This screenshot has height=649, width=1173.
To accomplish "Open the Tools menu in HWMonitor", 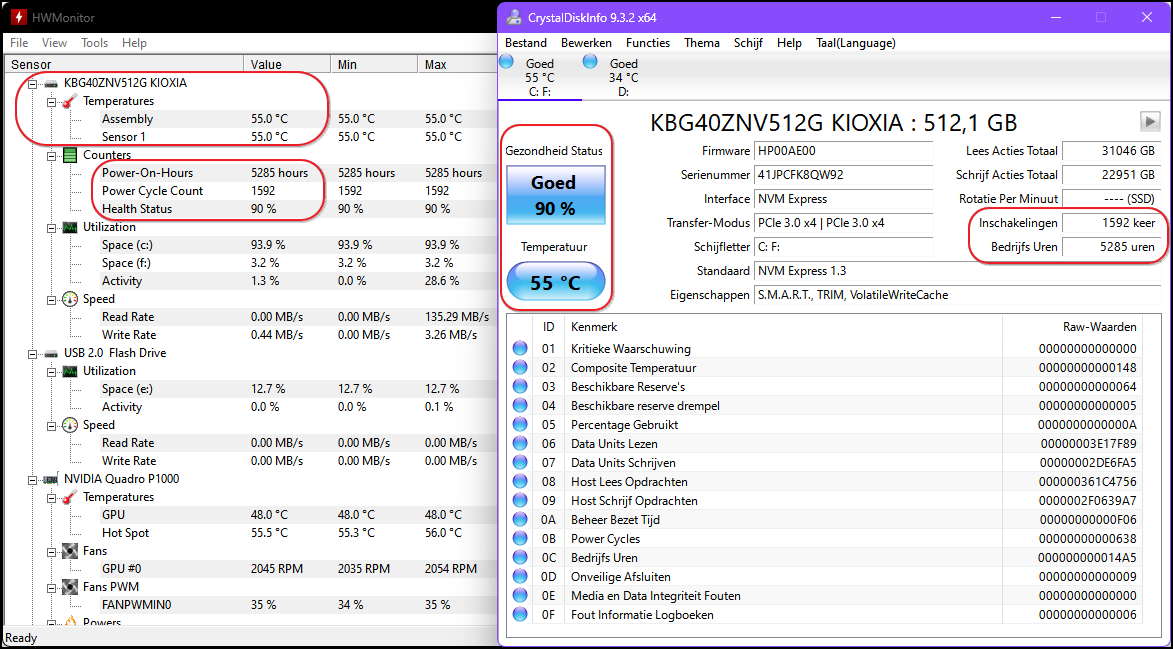I will 94,43.
